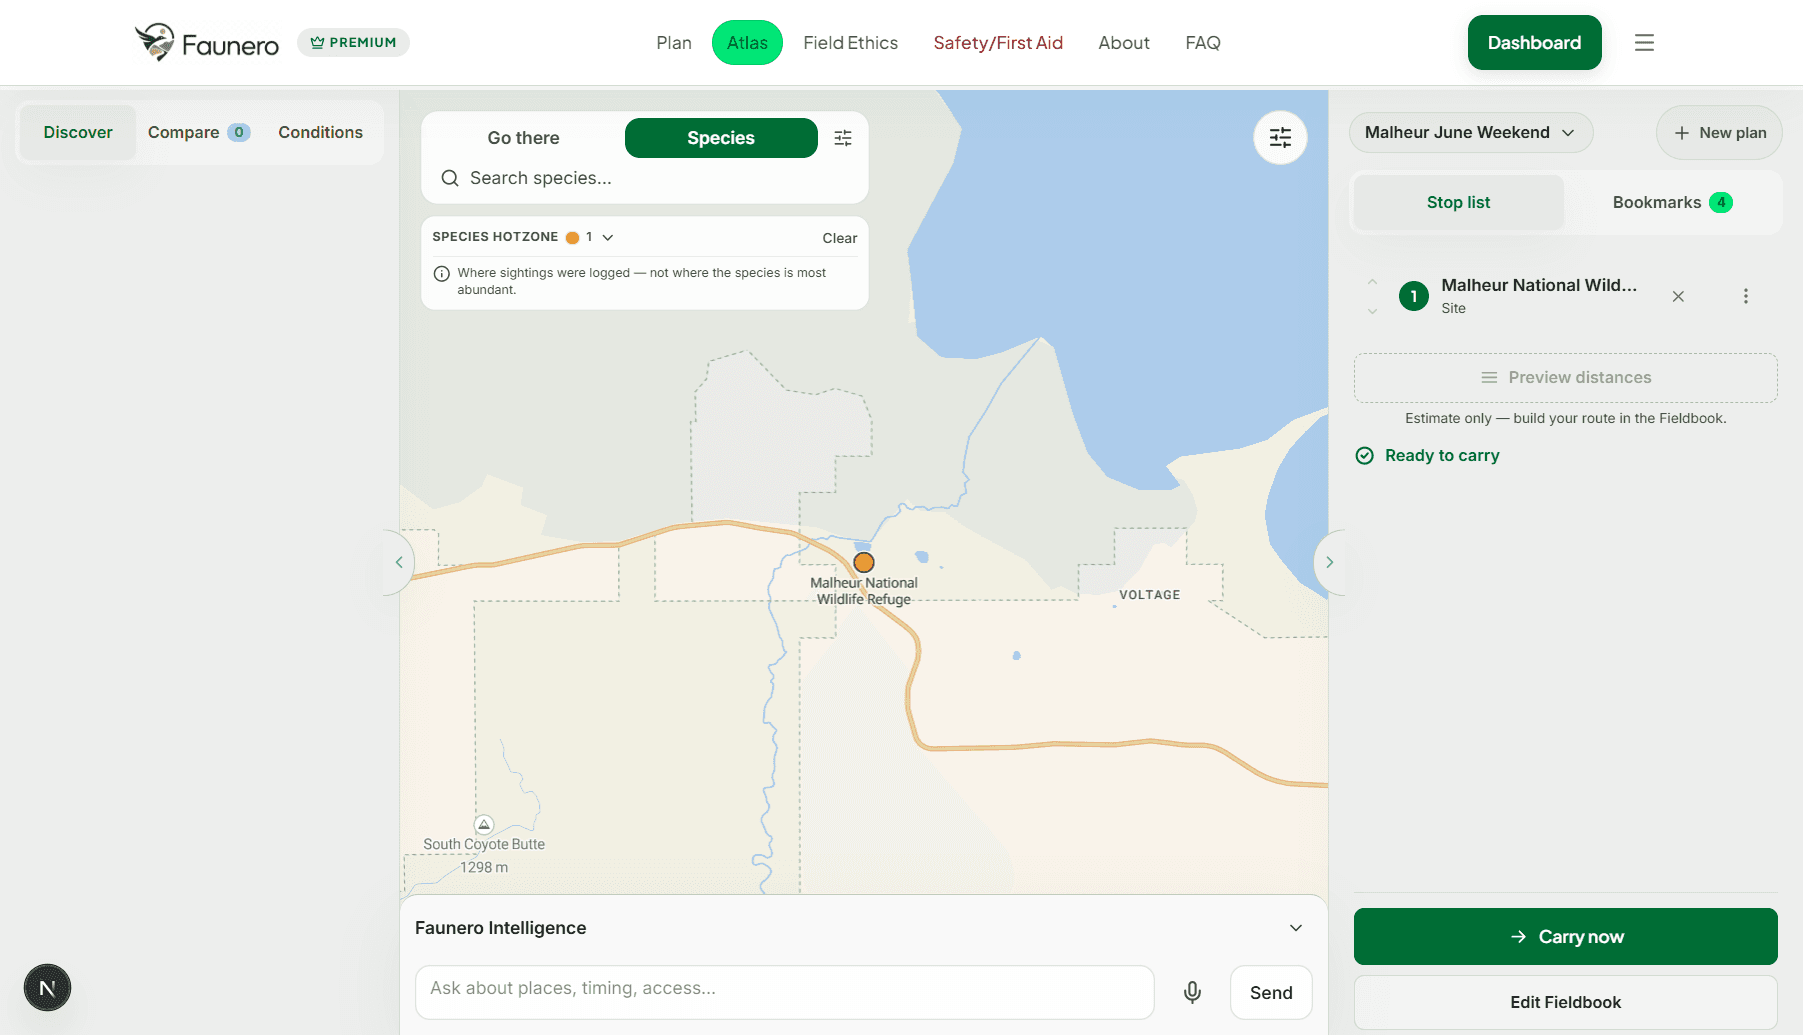
Task: Click the hotzone info icon
Action: [x=441, y=273]
